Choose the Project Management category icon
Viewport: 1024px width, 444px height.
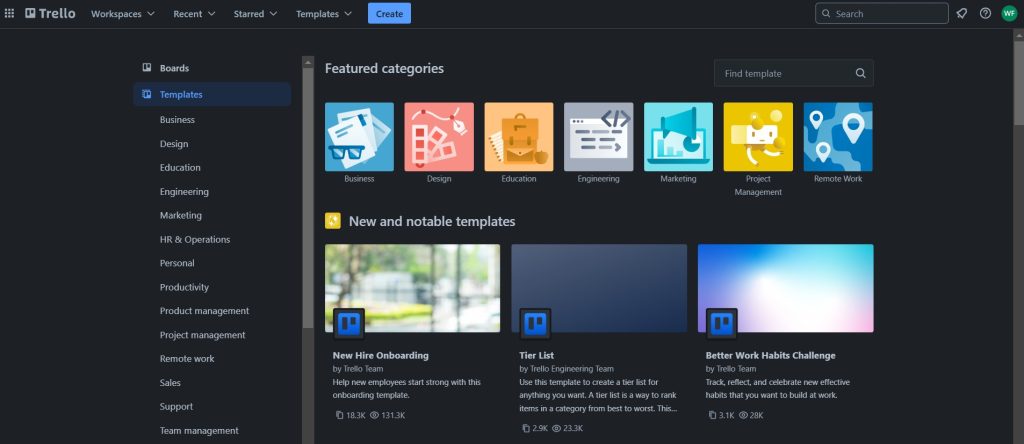pos(758,137)
